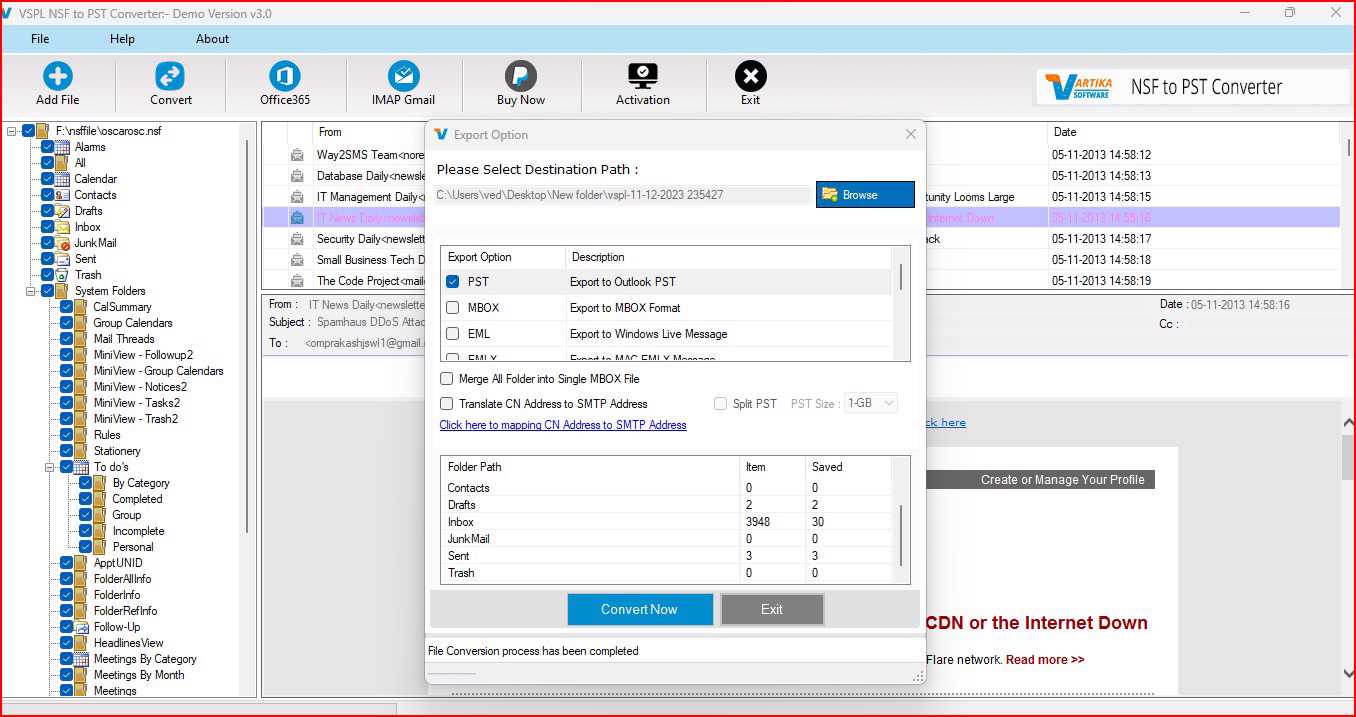Enable Merge All Folder into Single MBOX
The image size is (1356, 717).
click(x=447, y=379)
